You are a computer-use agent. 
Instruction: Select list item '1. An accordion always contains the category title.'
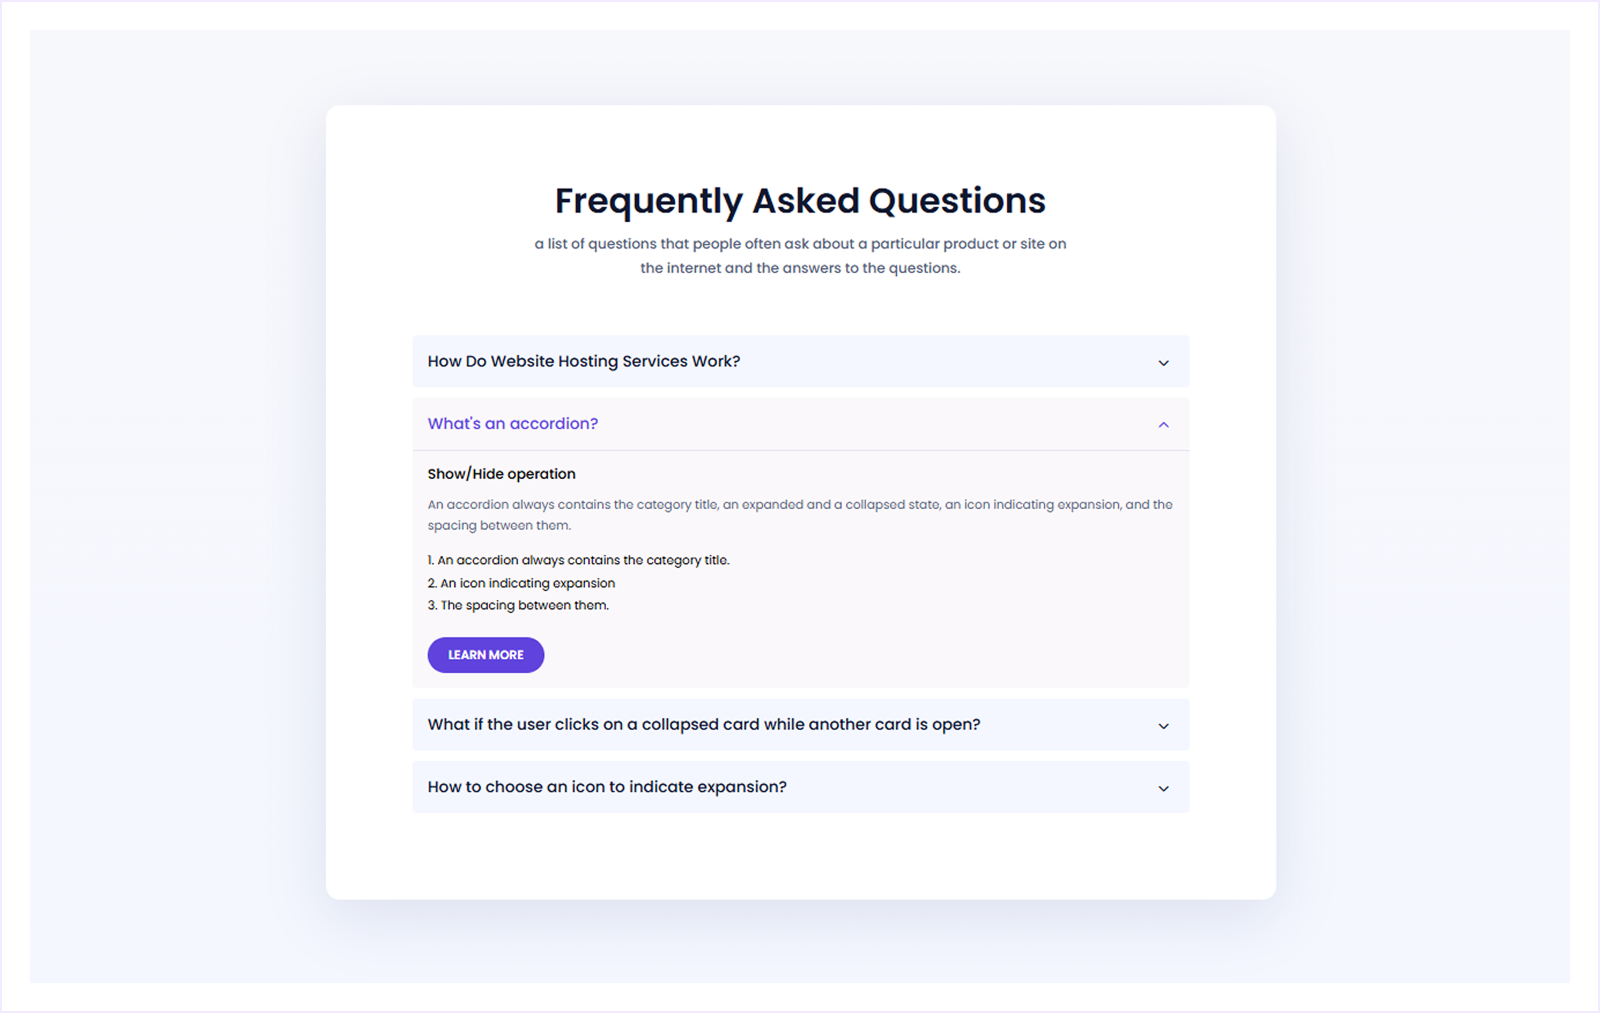click(578, 560)
